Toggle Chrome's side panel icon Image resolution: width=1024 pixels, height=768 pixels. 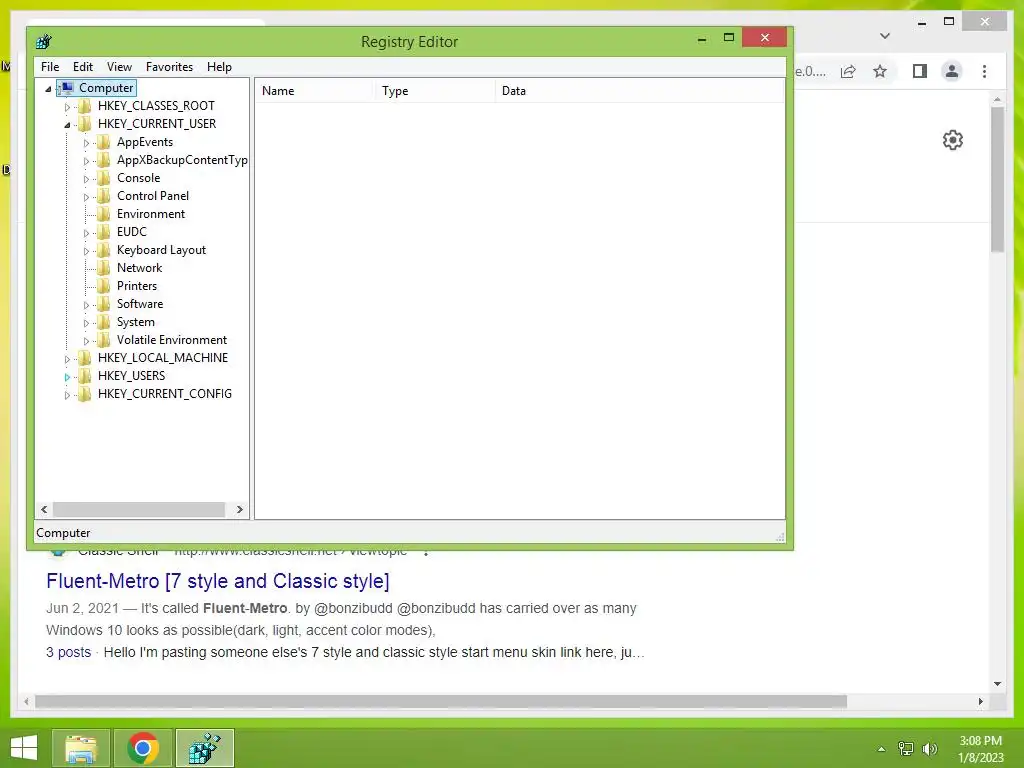pyautogui.click(x=920, y=71)
